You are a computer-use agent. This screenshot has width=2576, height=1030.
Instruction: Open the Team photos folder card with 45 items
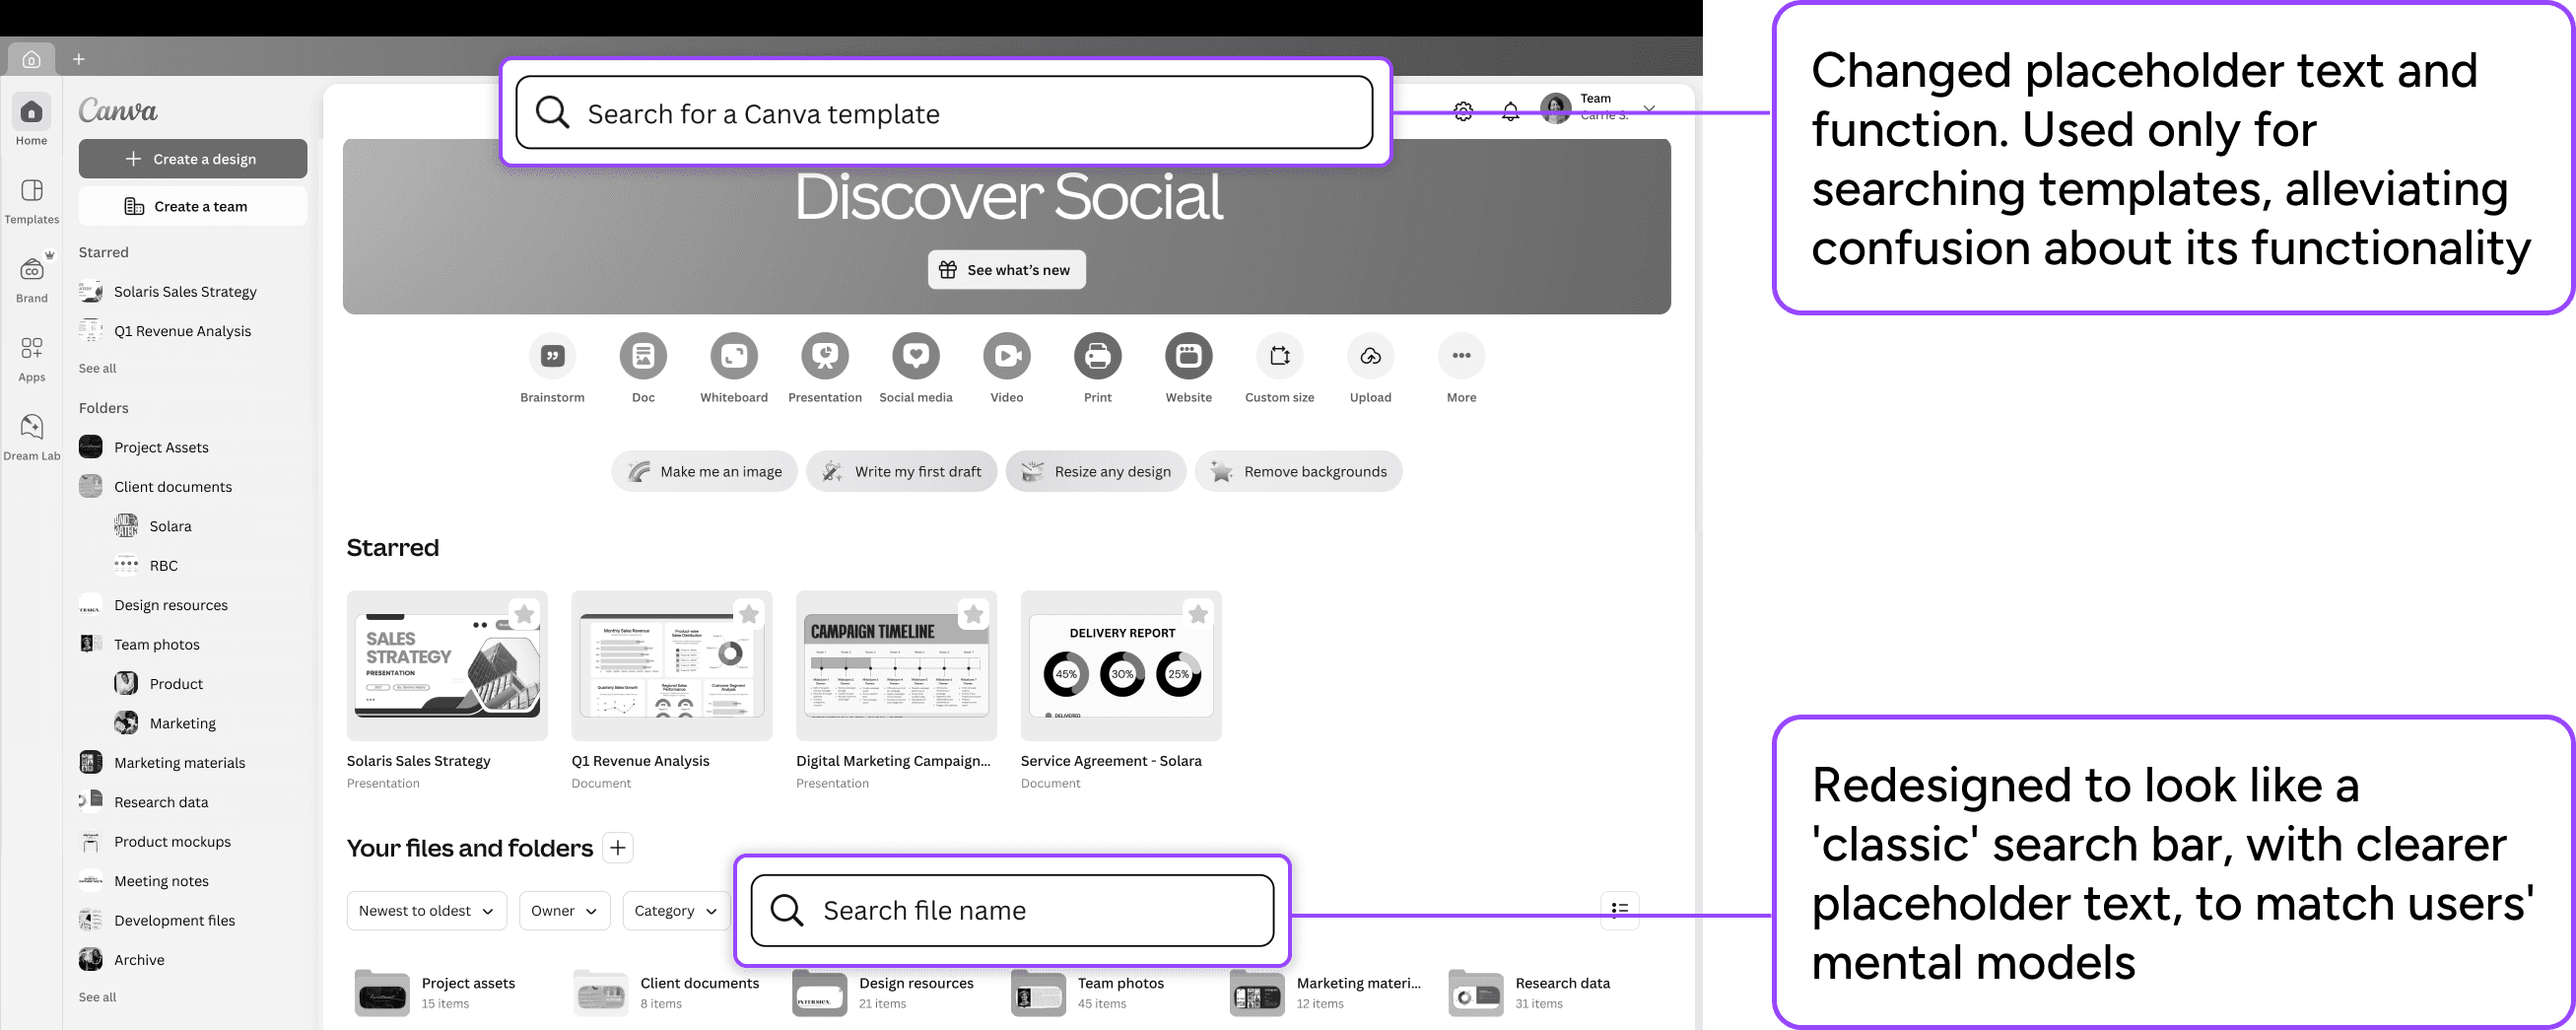coord(1088,993)
